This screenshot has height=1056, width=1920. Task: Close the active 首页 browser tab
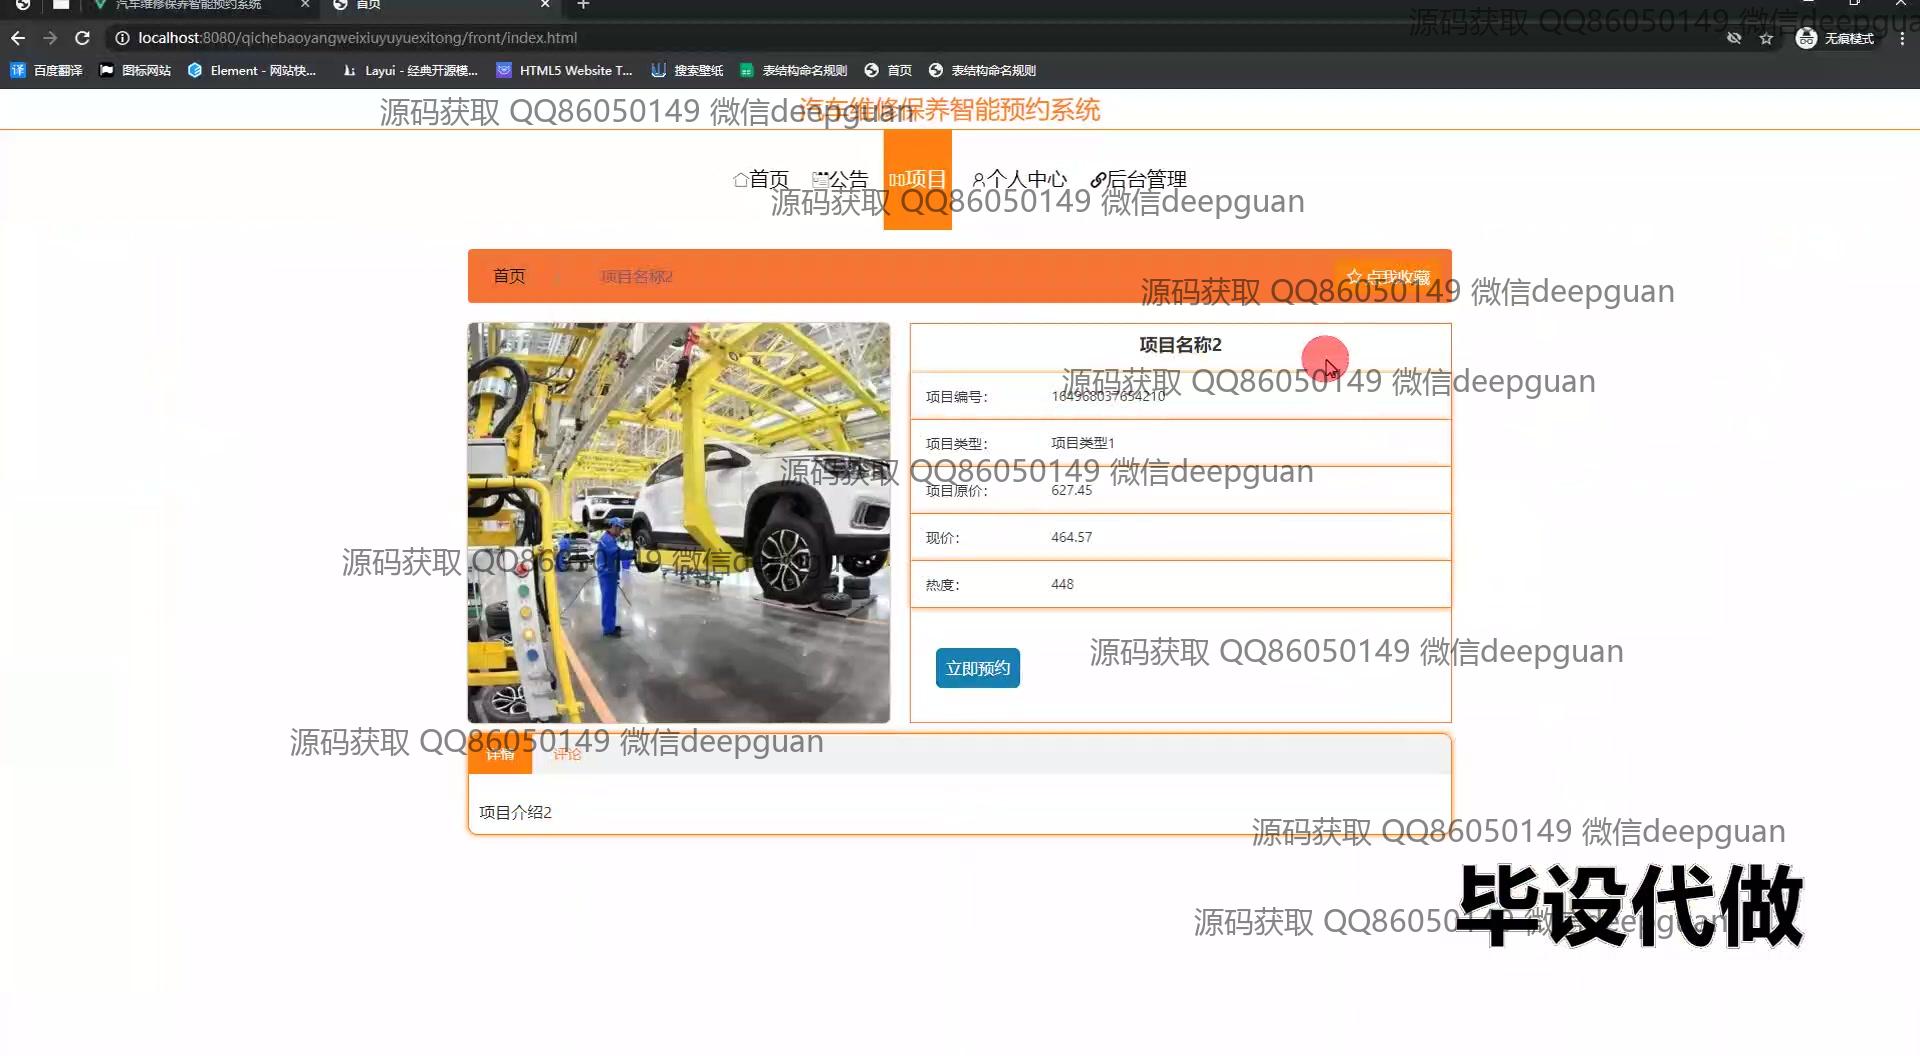(545, 5)
